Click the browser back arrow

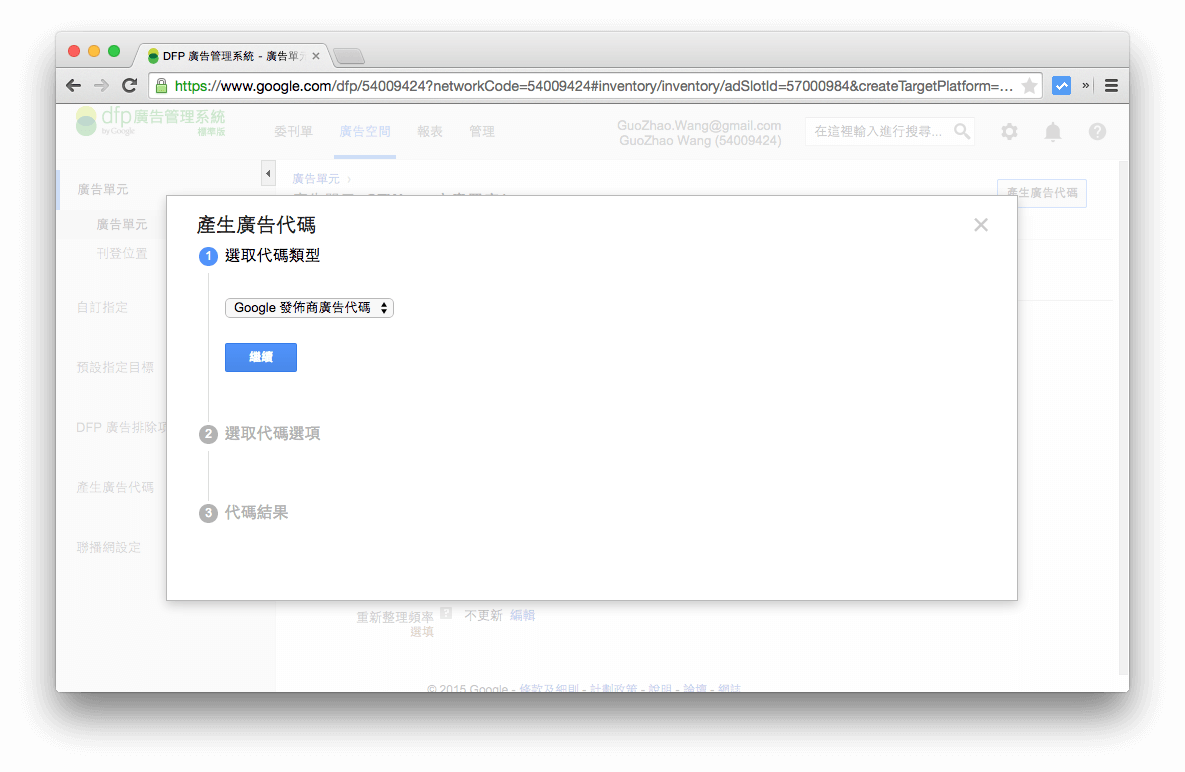[x=73, y=85]
